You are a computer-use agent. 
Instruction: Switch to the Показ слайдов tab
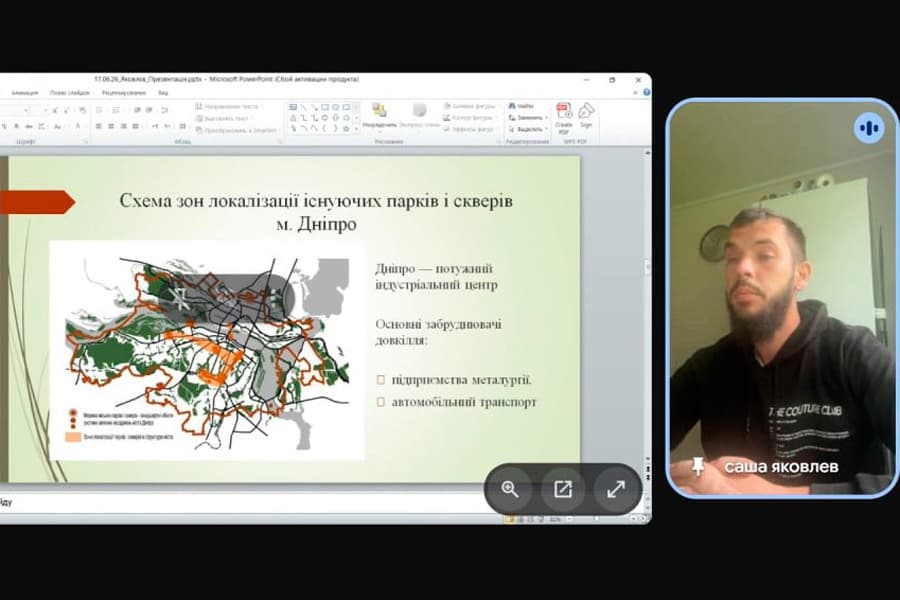(x=70, y=92)
